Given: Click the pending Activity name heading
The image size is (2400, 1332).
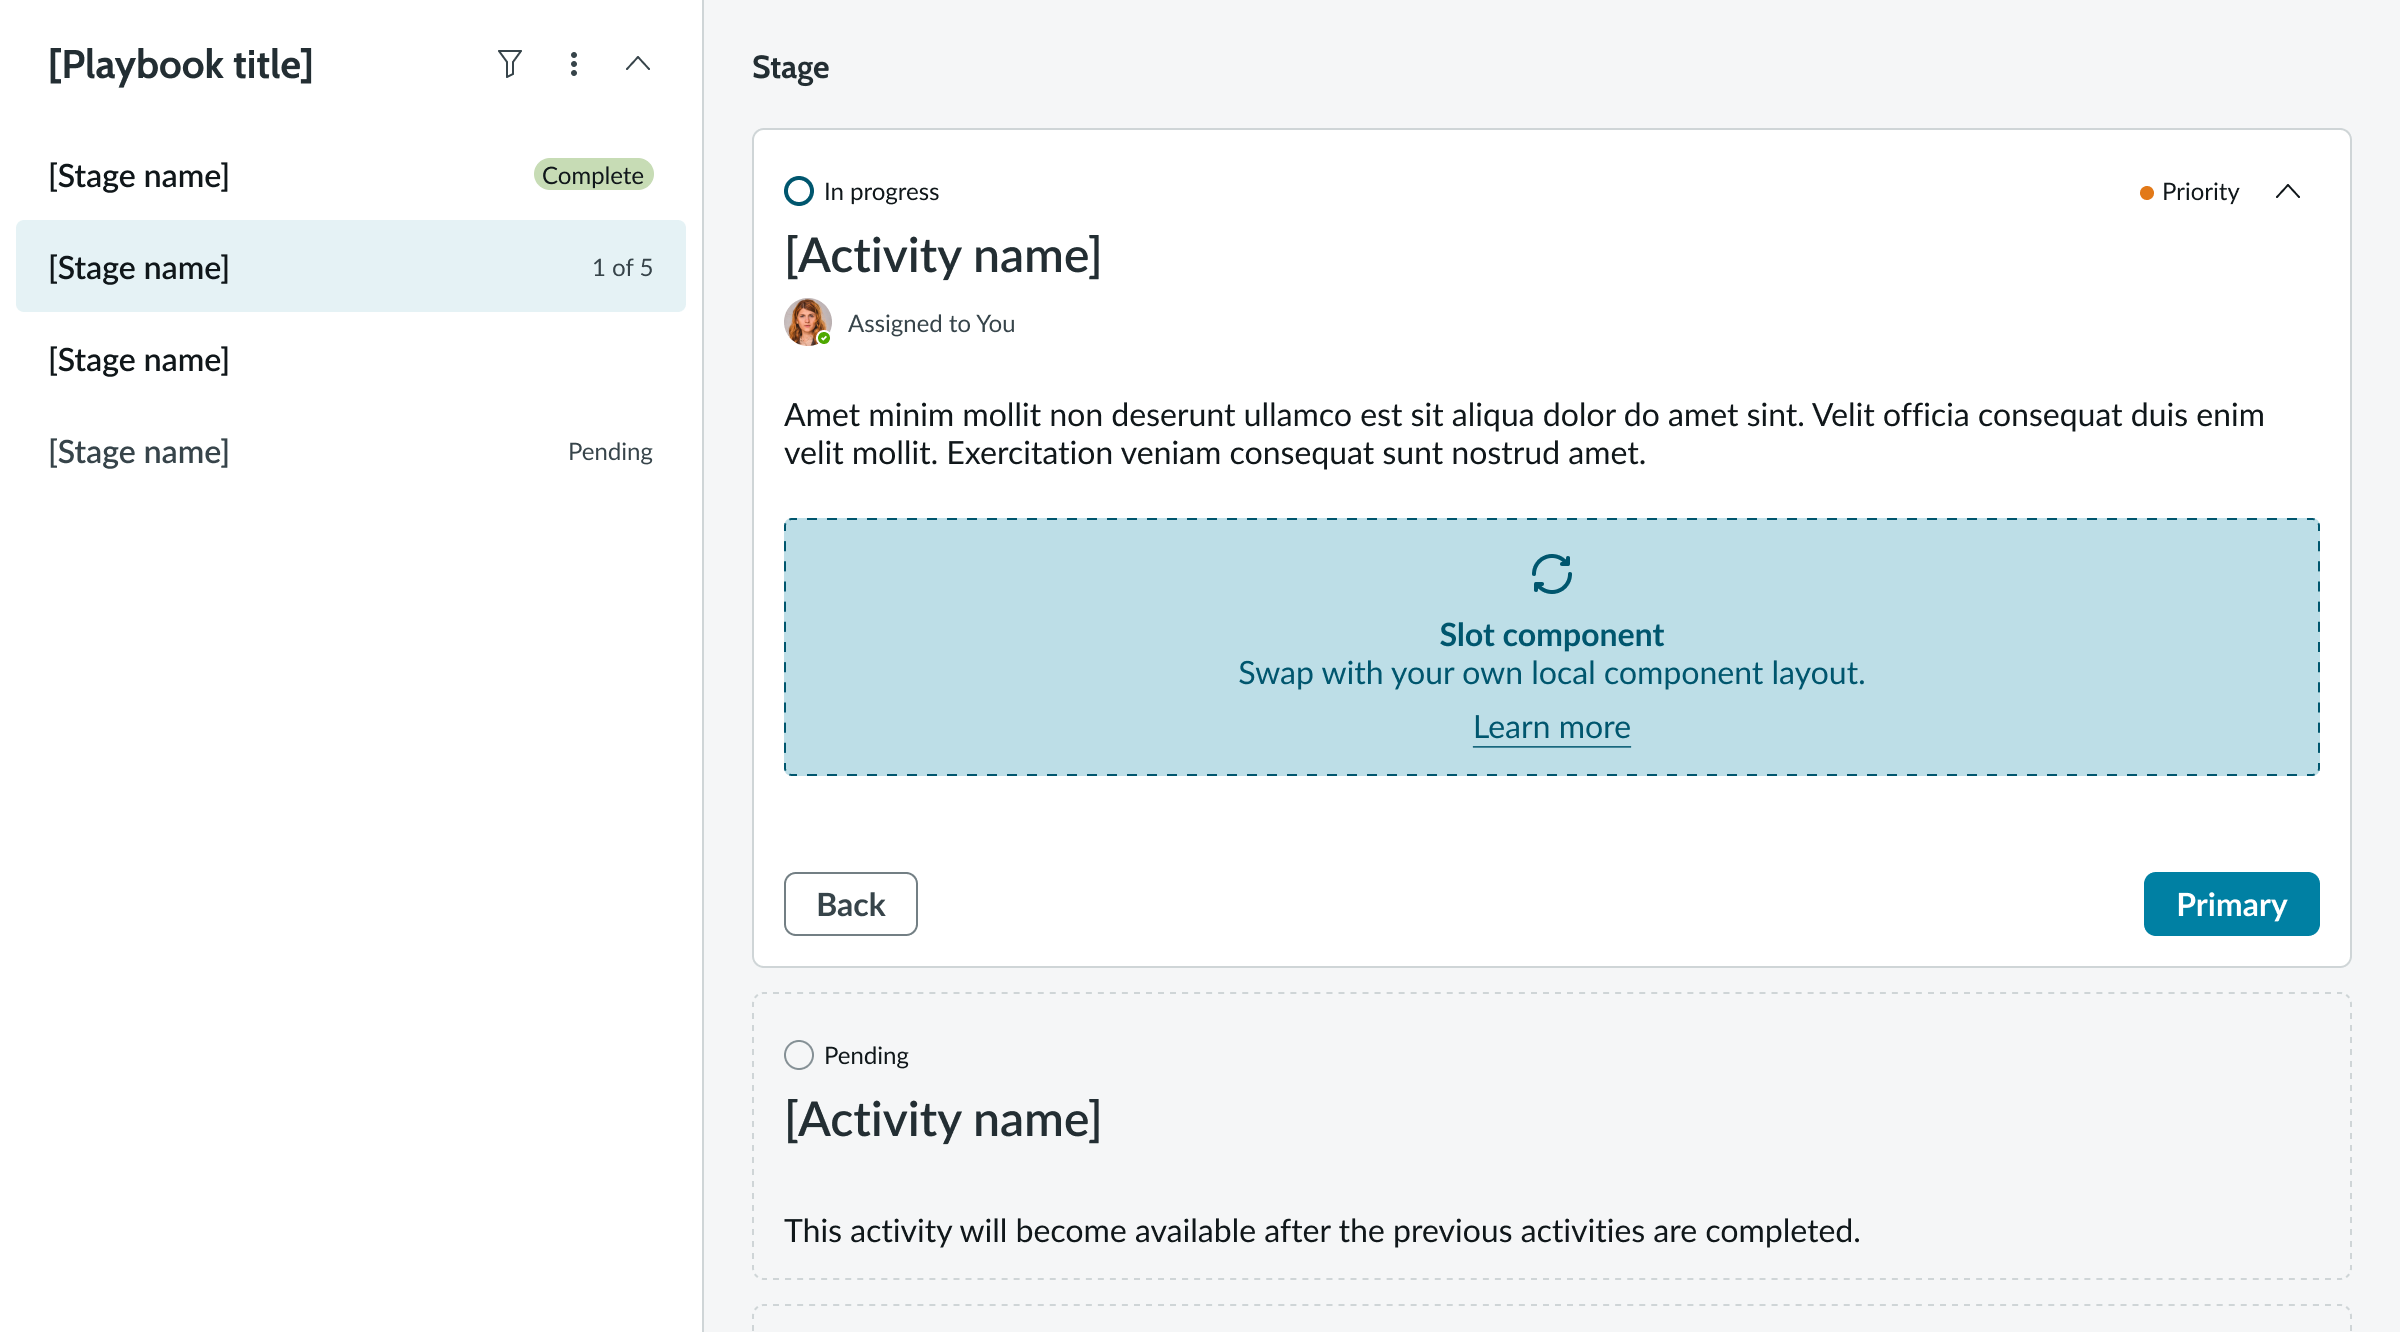Looking at the screenshot, I should pos(942,1119).
